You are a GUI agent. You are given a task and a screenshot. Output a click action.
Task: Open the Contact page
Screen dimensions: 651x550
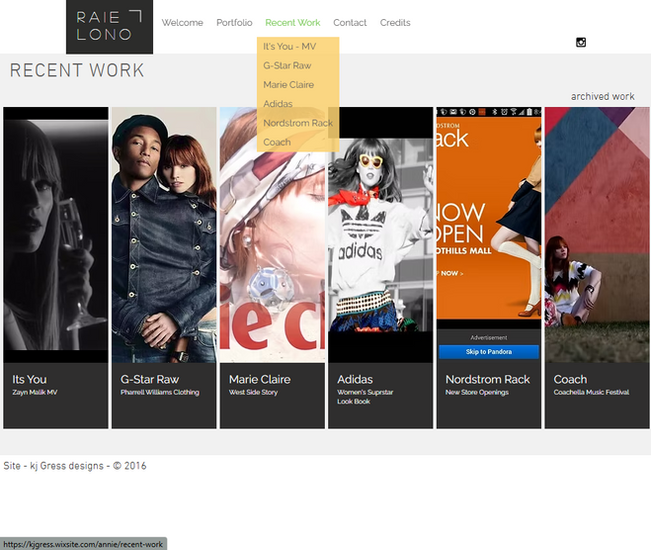pos(350,23)
